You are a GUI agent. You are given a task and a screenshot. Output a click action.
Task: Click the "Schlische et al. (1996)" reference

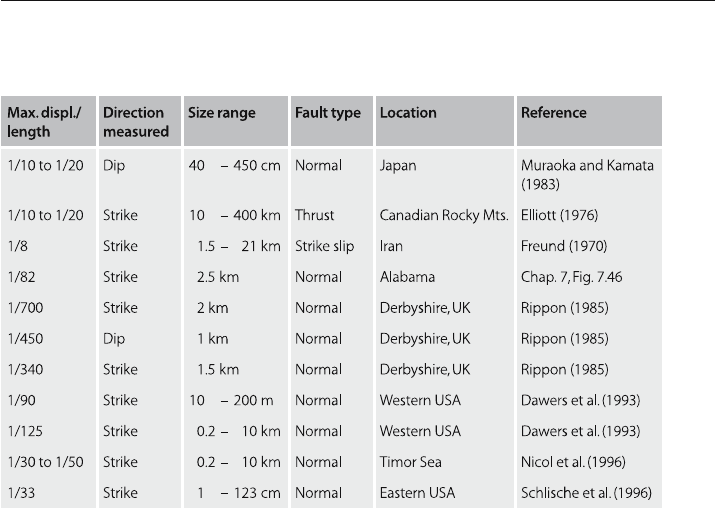click(x=586, y=493)
